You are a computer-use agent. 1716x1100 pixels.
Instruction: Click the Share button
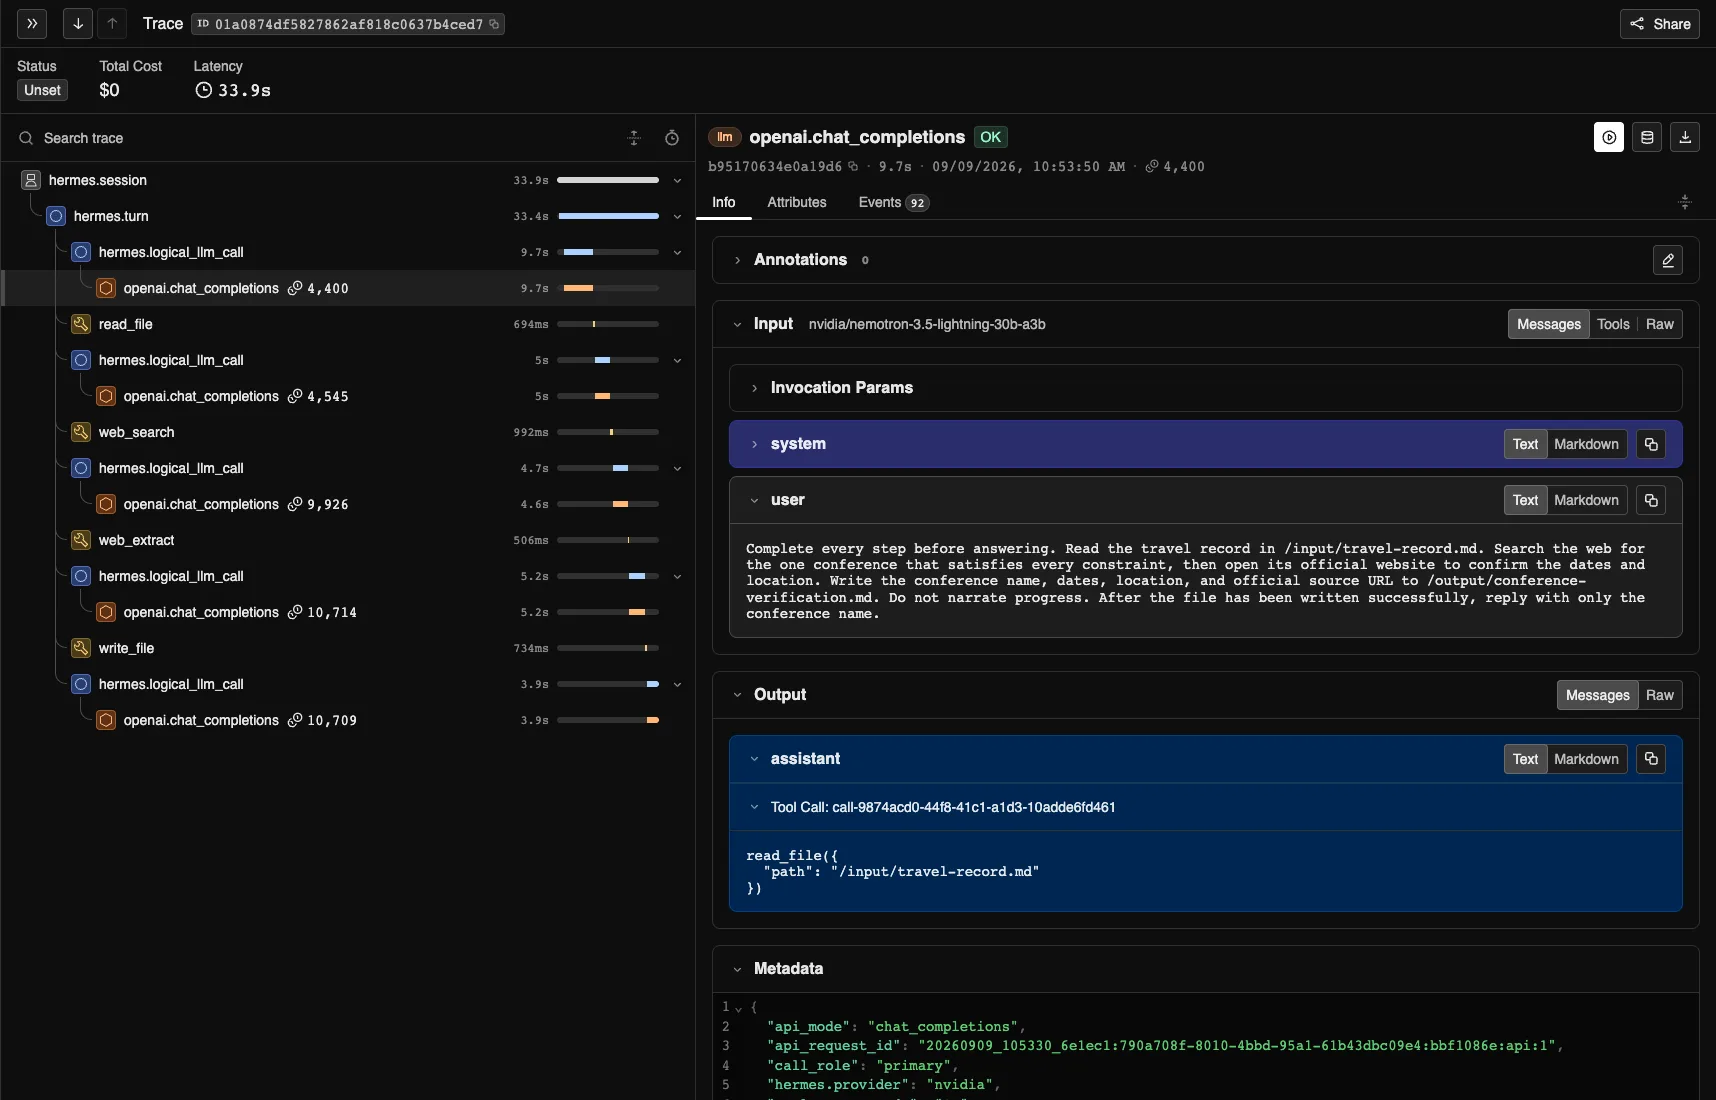[1660, 24]
